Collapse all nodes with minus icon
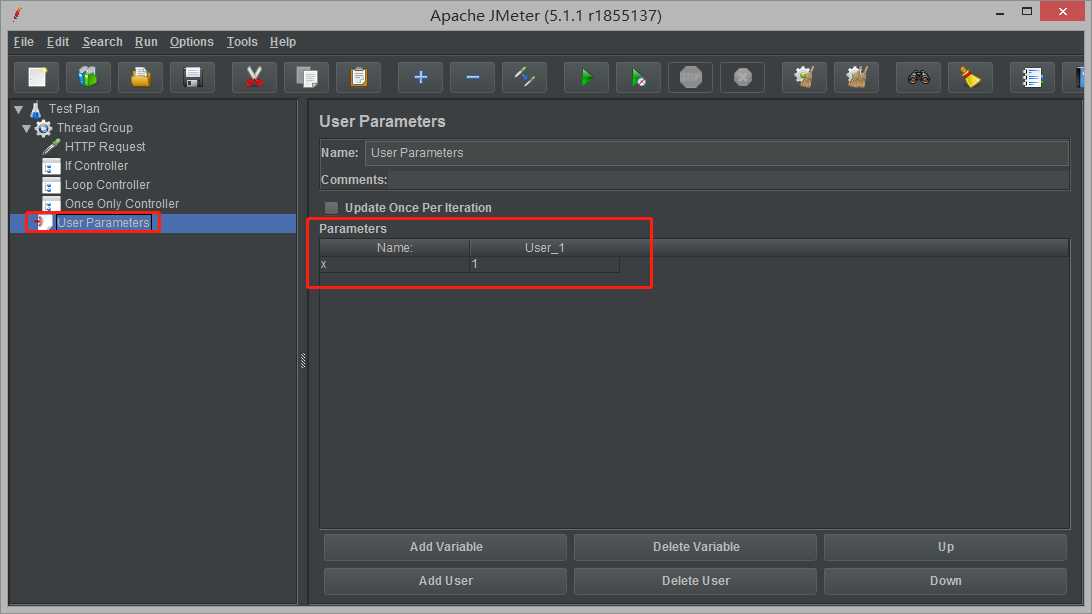 point(472,77)
